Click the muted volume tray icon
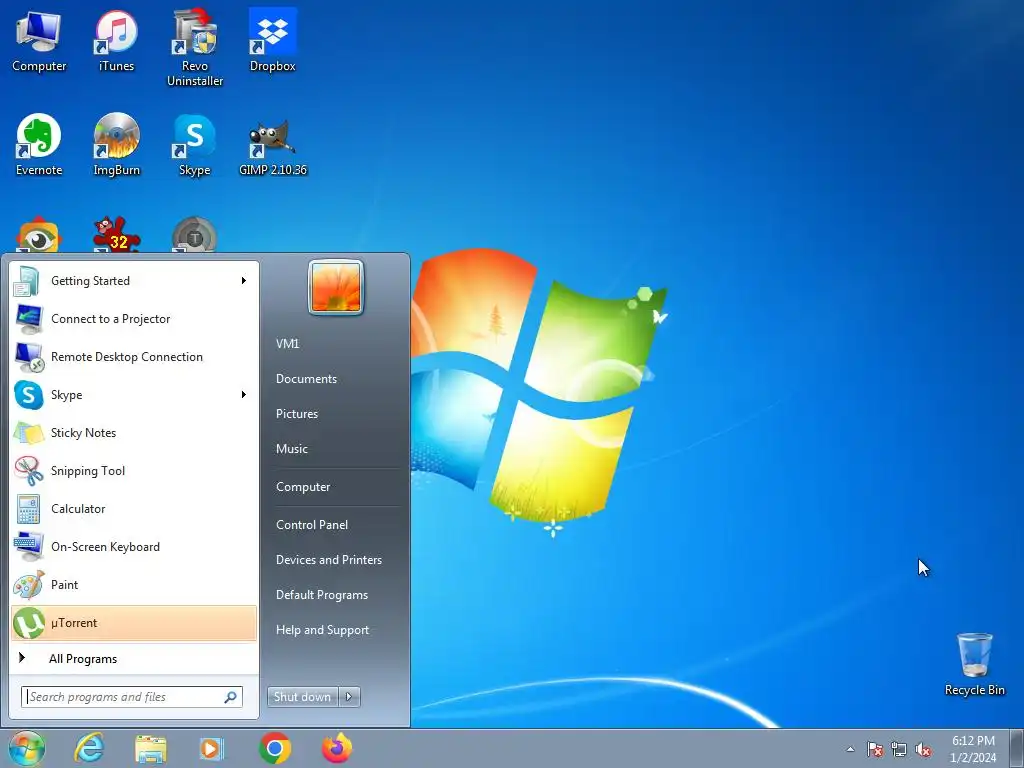 (923, 749)
